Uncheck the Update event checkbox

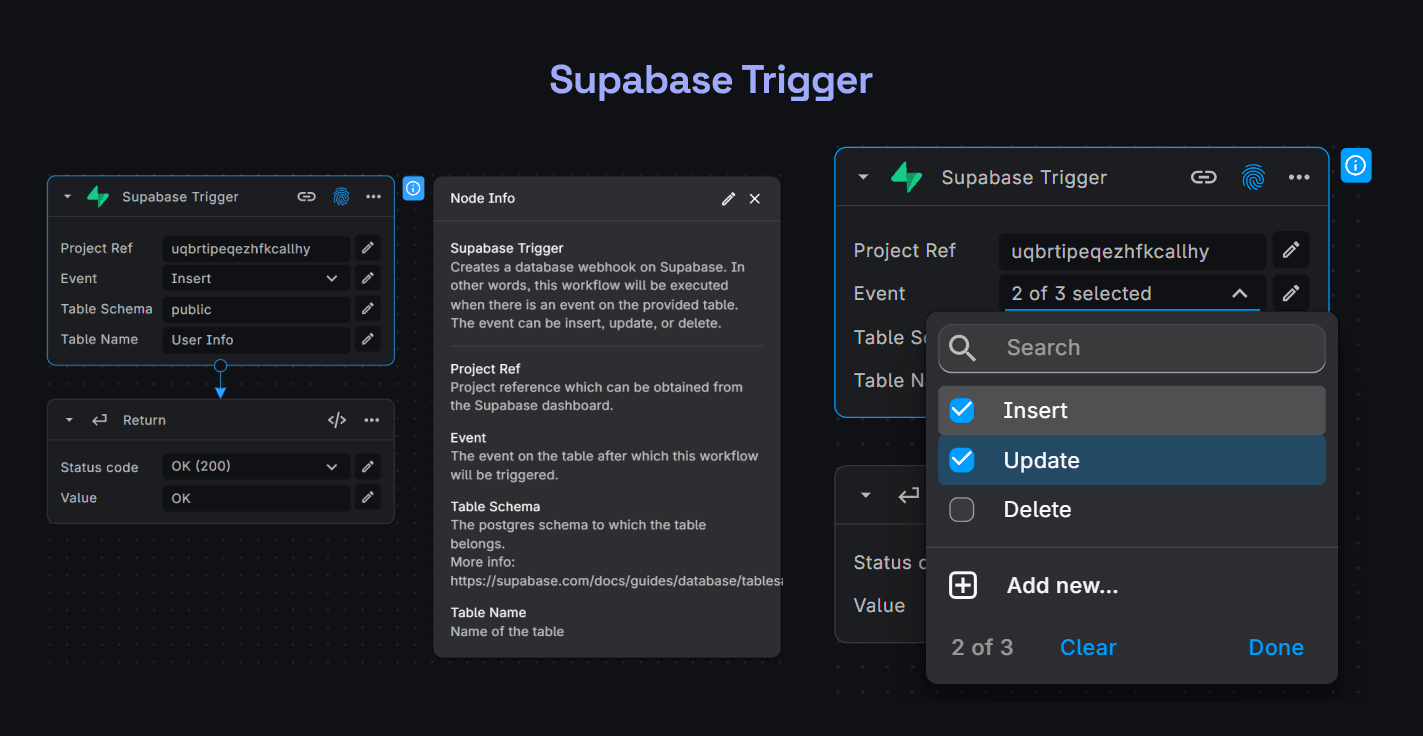961,459
